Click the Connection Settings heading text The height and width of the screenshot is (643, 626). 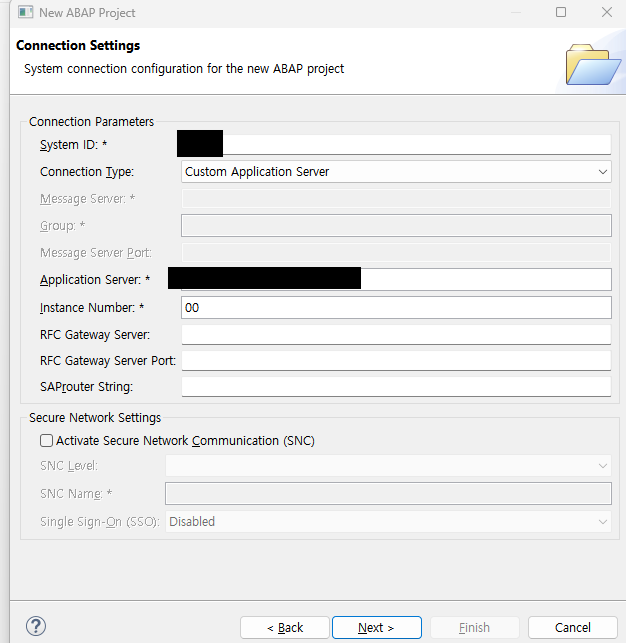(78, 45)
